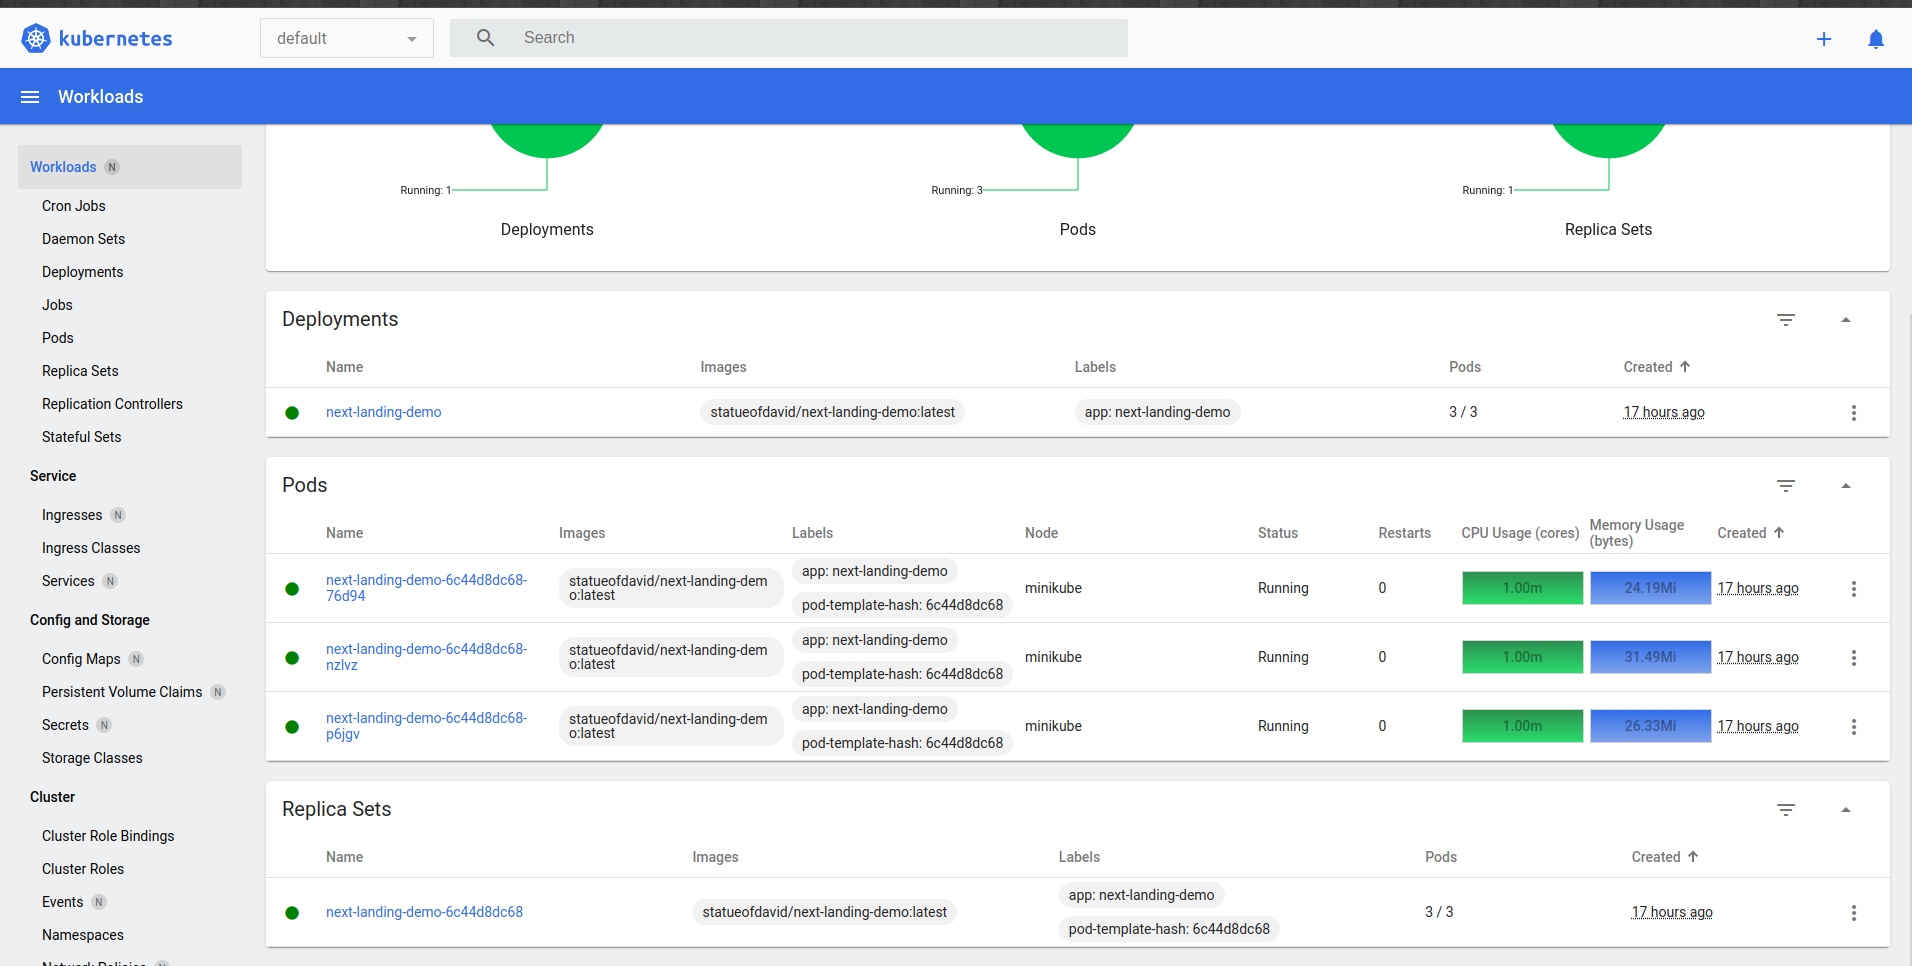The width and height of the screenshot is (1912, 966).
Task: Open the create new resource panel
Action: click(x=1824, y=39)
